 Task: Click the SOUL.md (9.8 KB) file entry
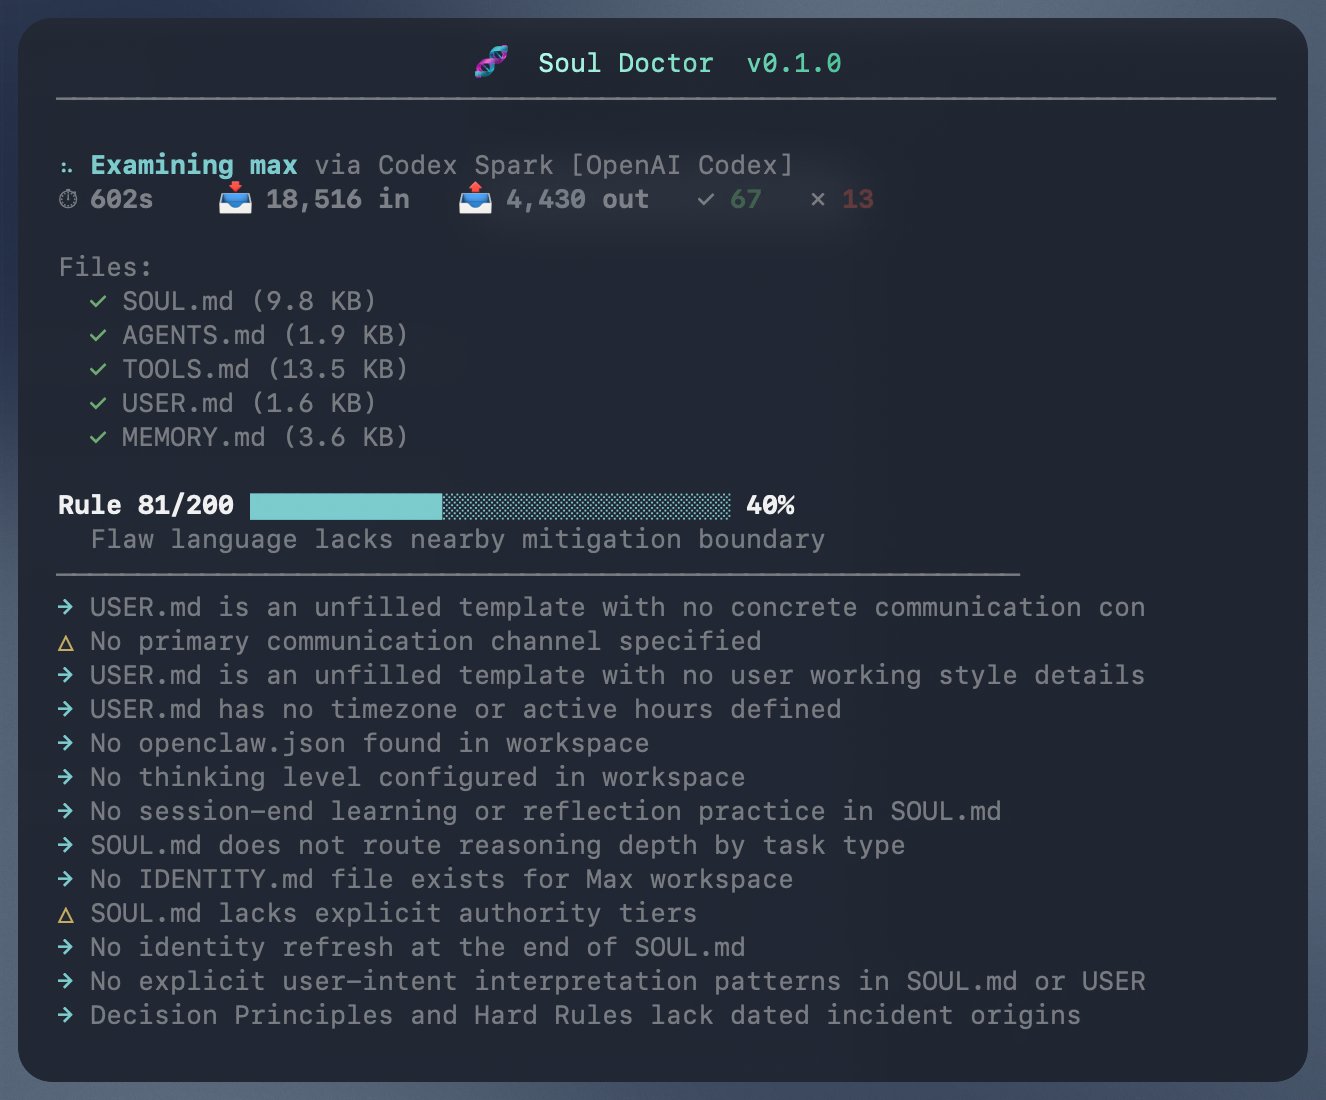249,301
